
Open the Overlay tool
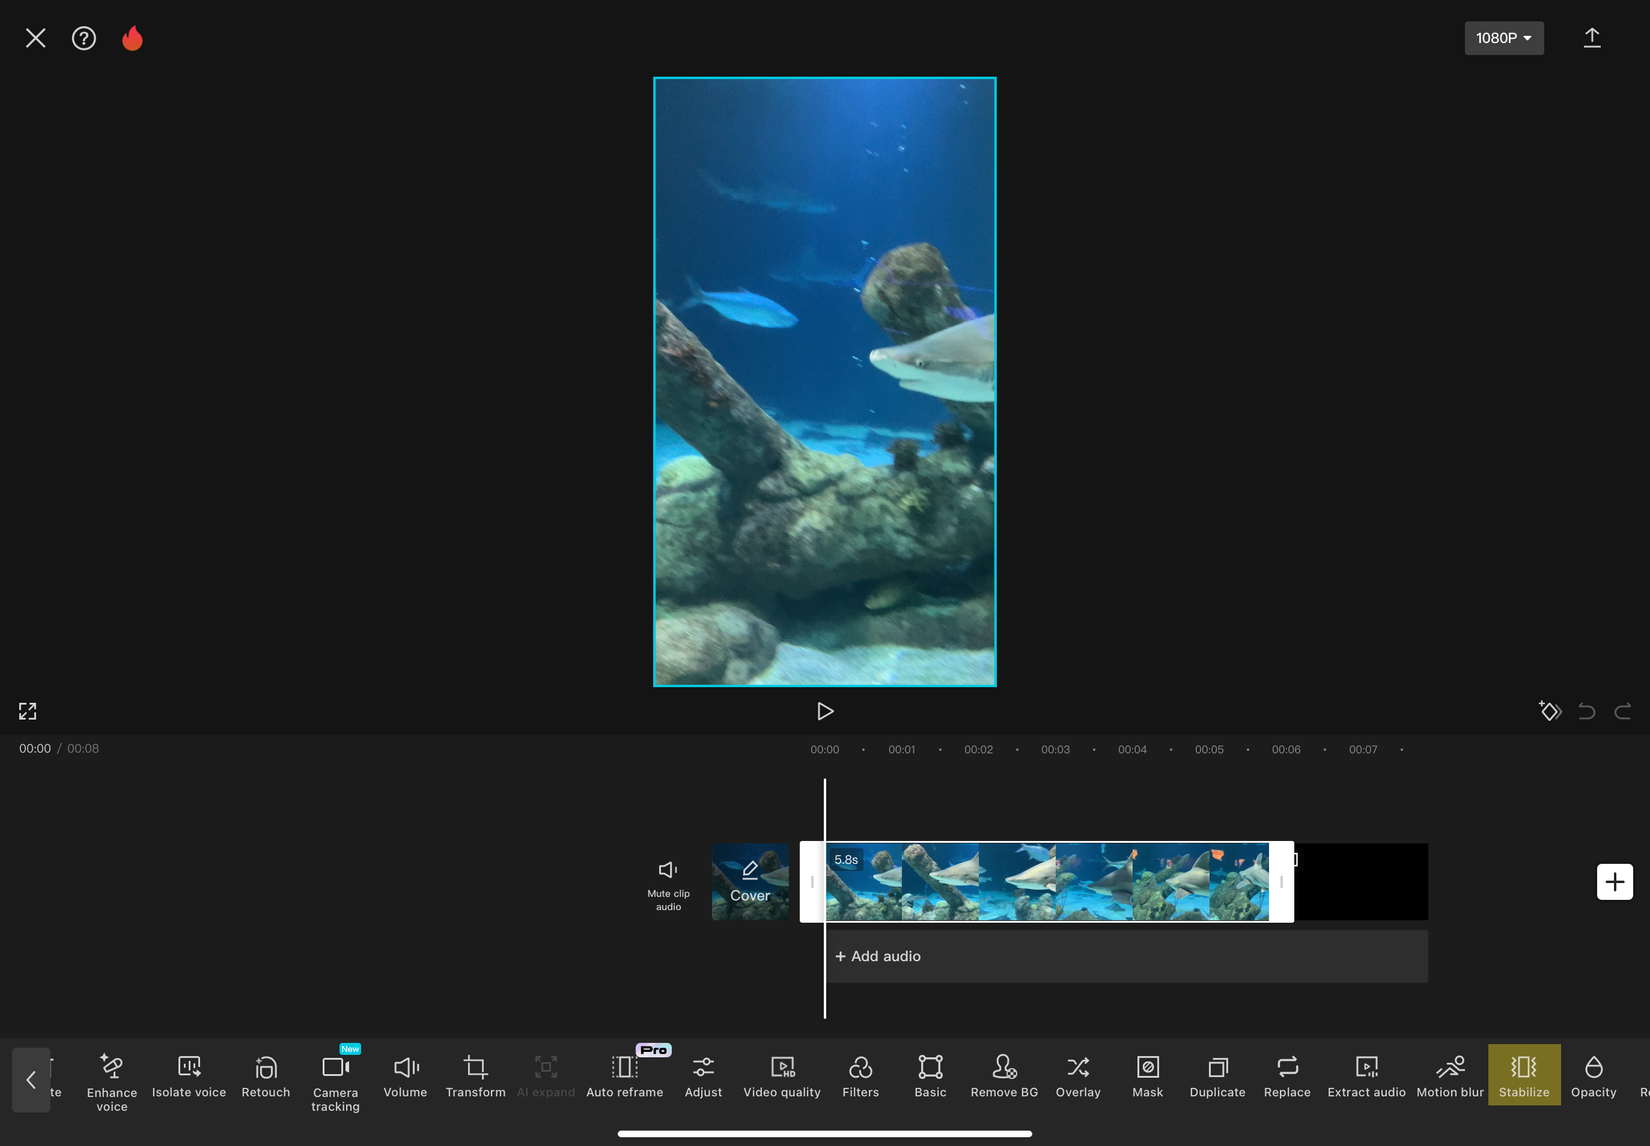coord(1078,1075)
